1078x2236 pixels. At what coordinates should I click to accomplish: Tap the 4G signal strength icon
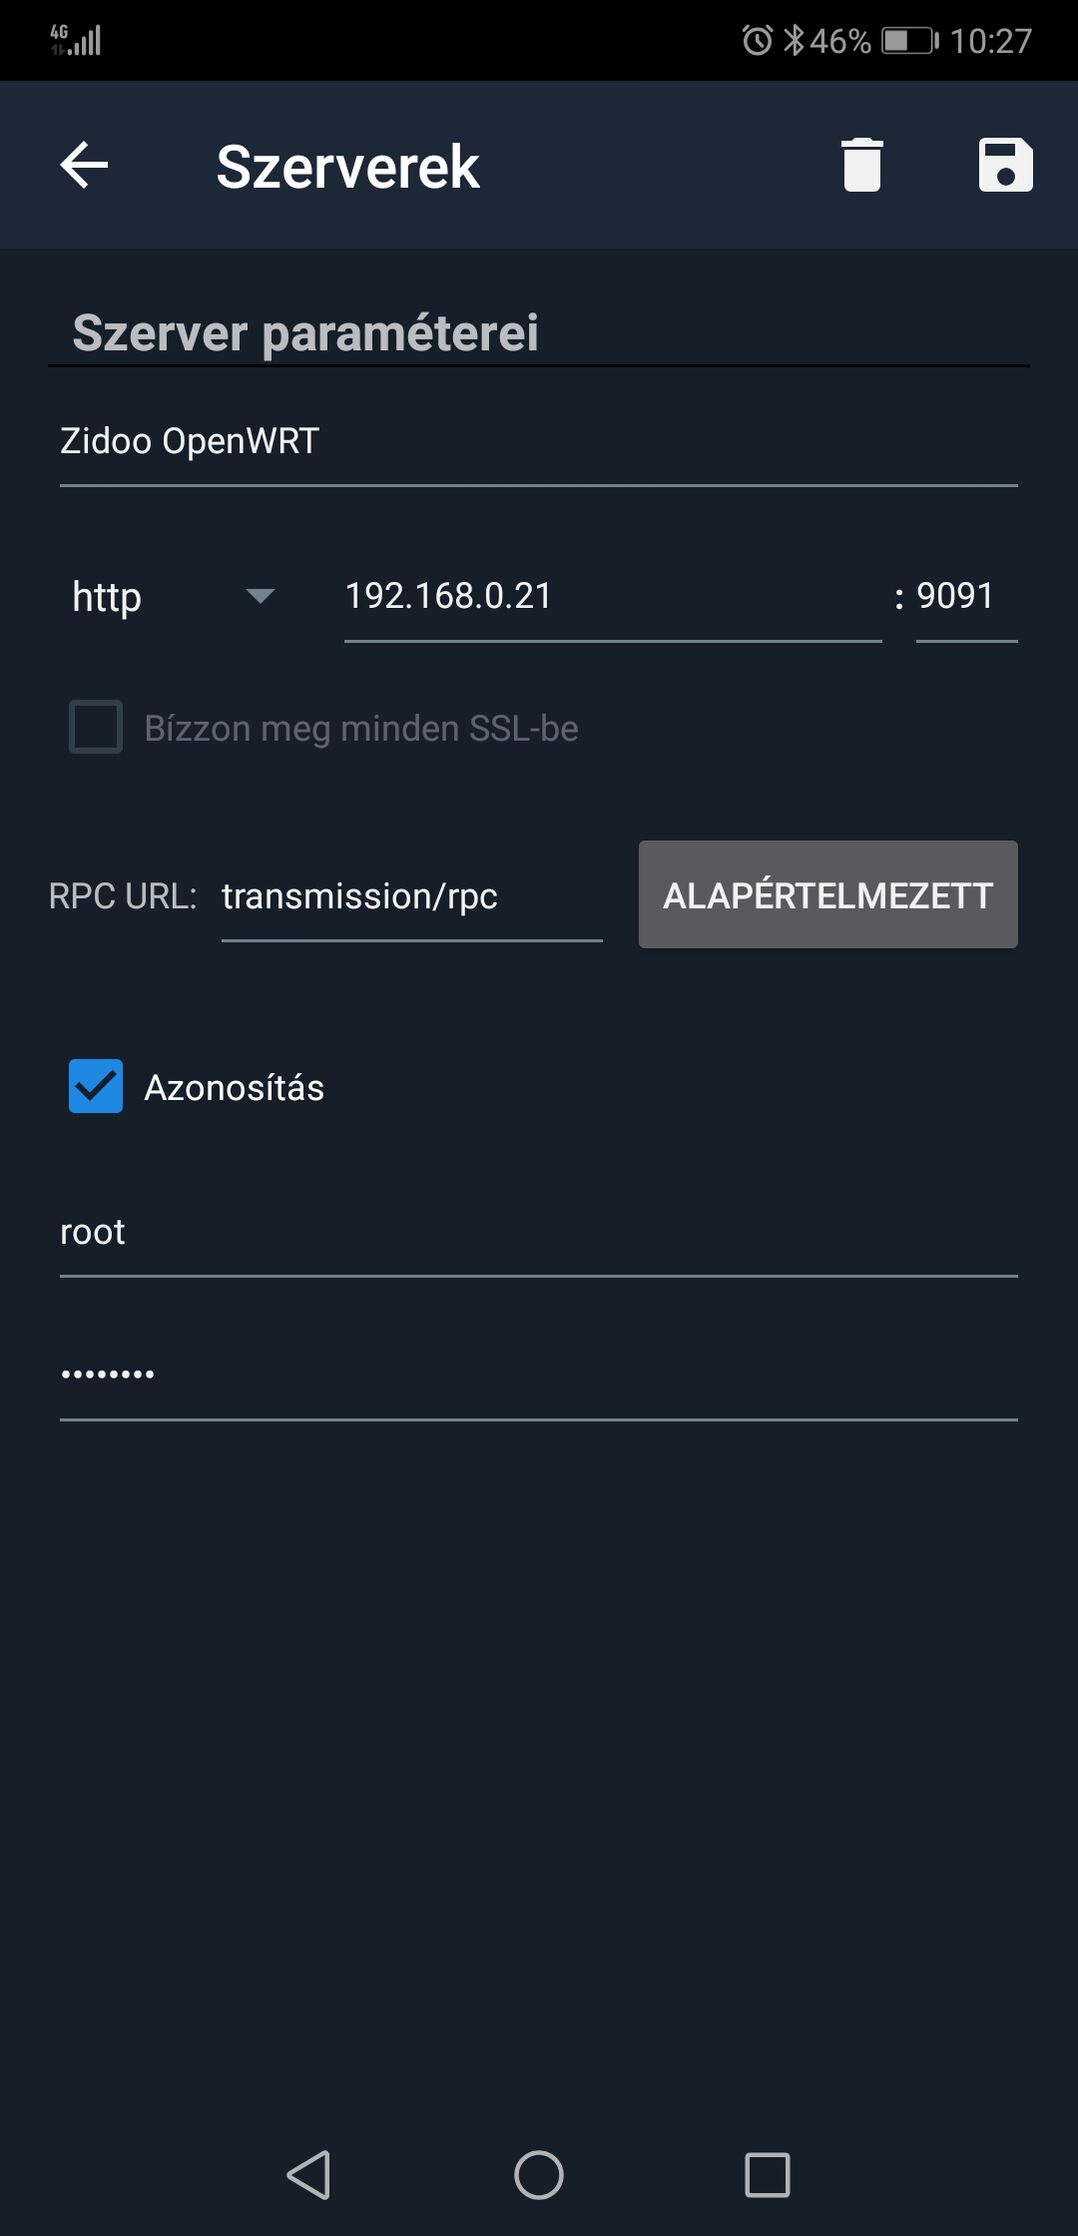[76, 40]
